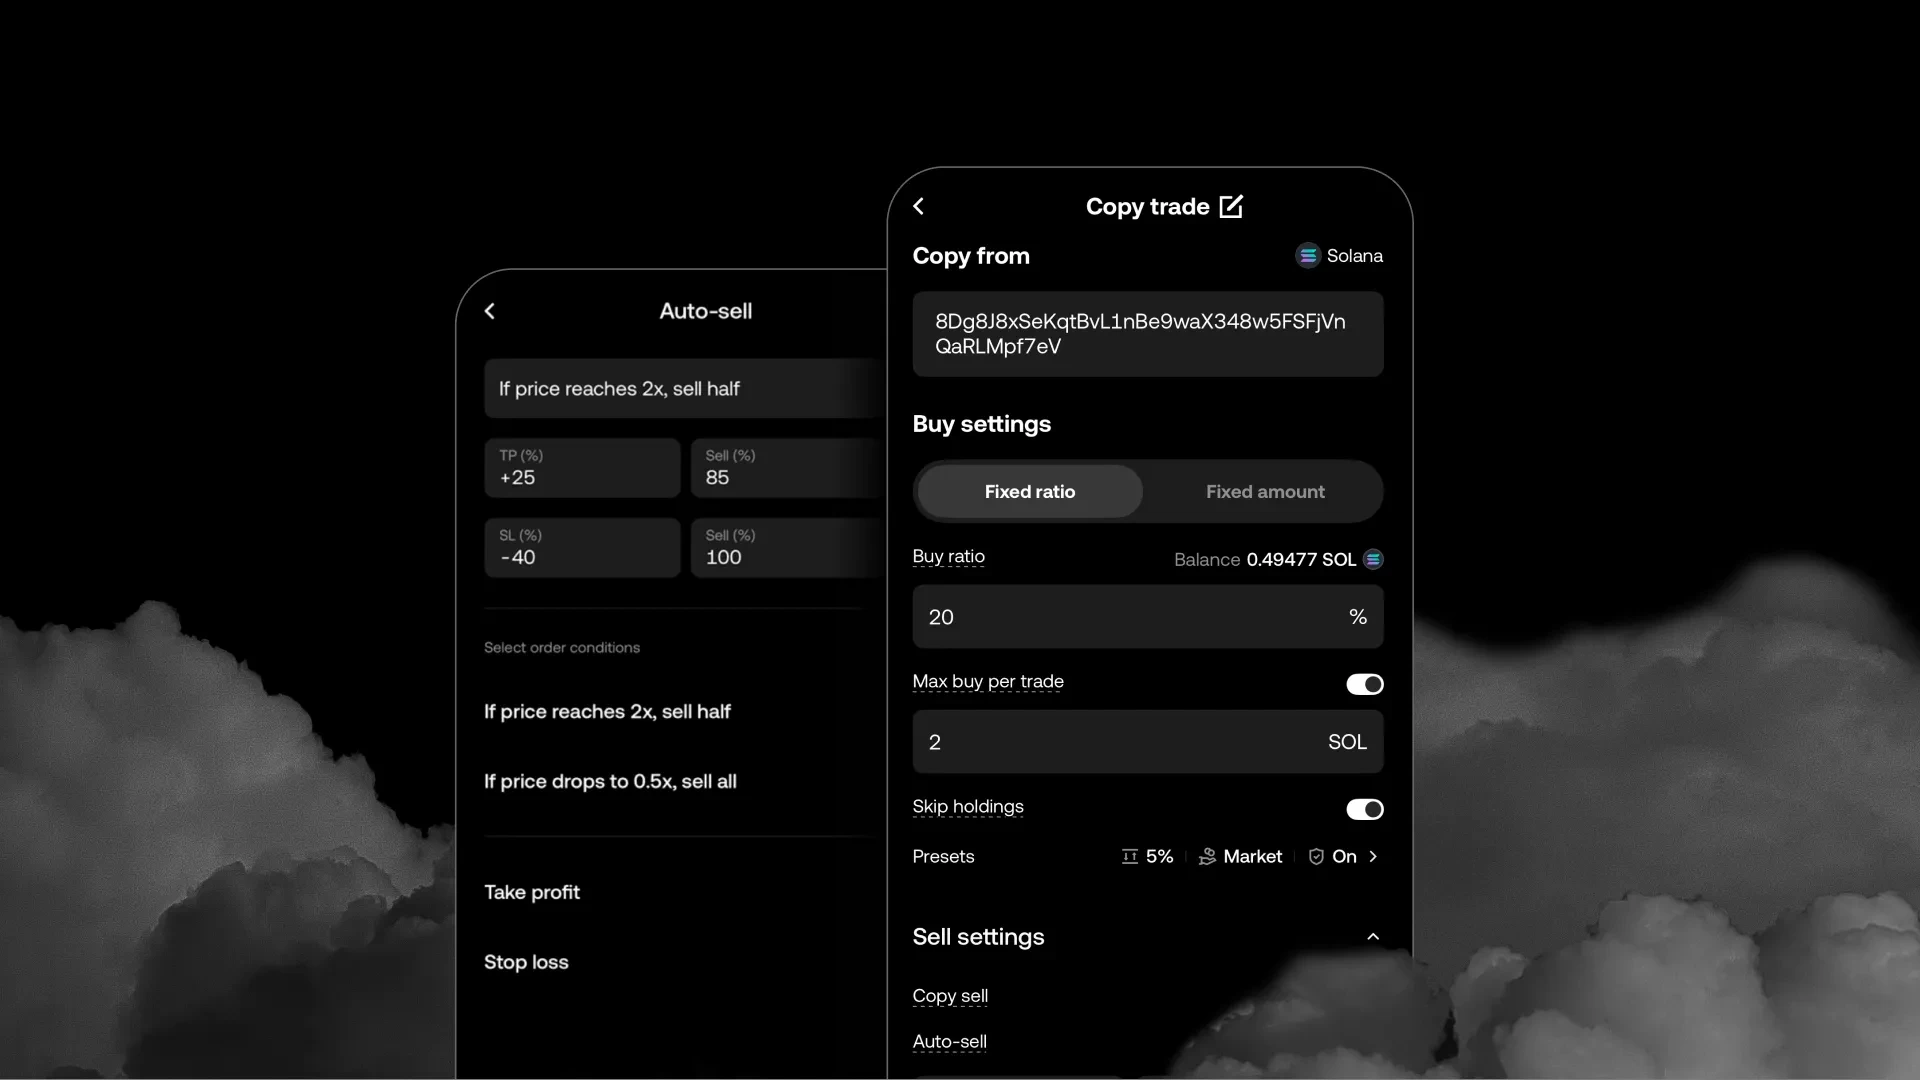Select the Take profit option

532,892
